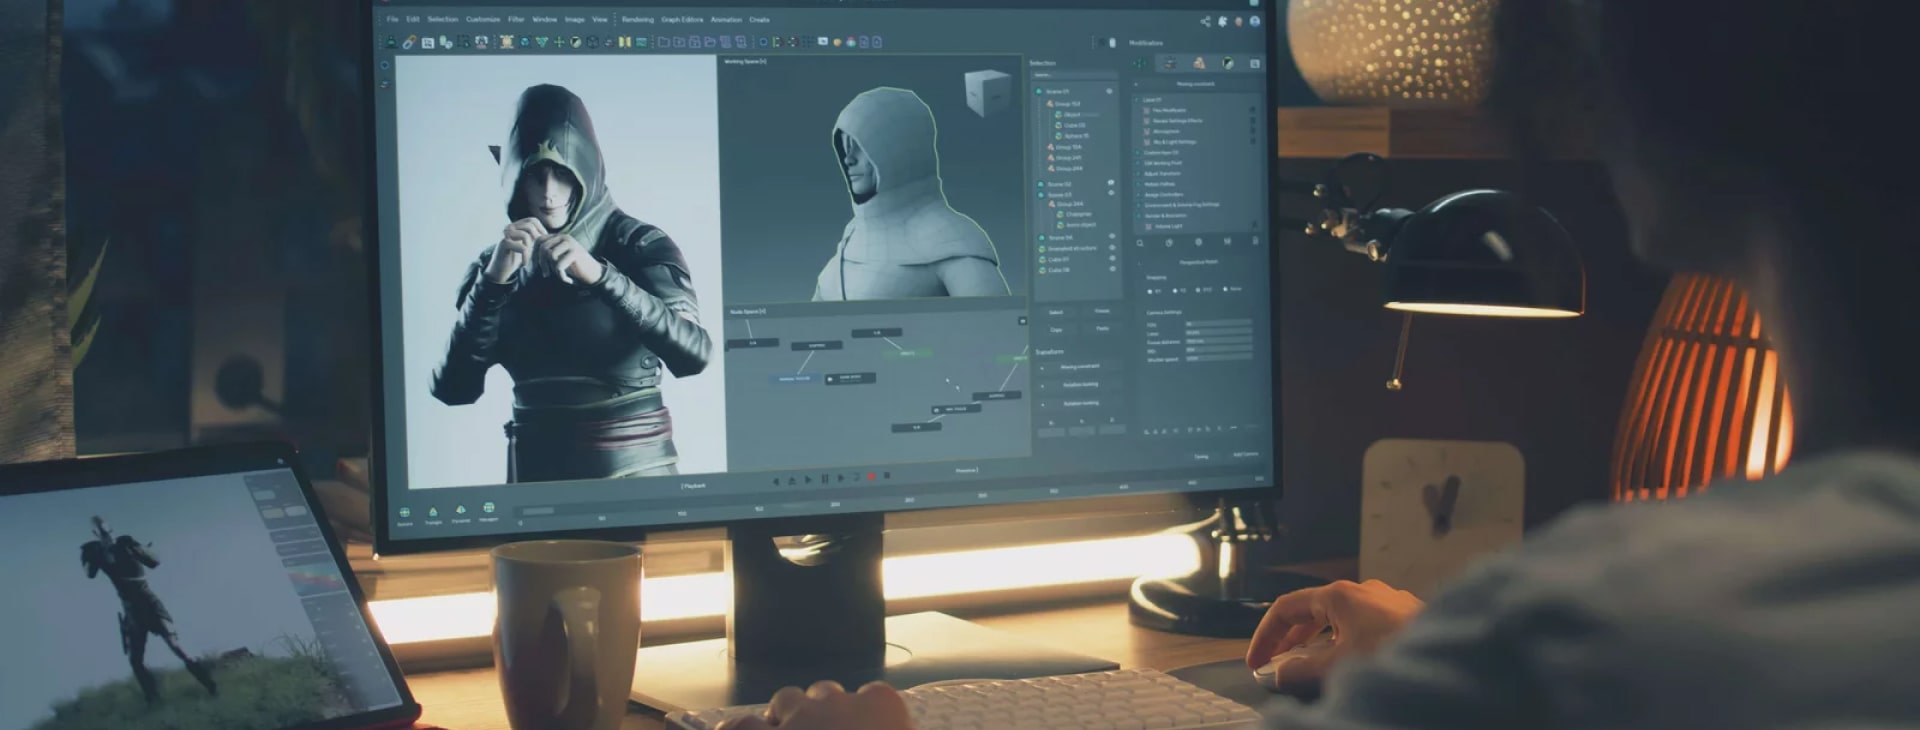
Task: Open the Rendering menu
Action: pos(637,20)
